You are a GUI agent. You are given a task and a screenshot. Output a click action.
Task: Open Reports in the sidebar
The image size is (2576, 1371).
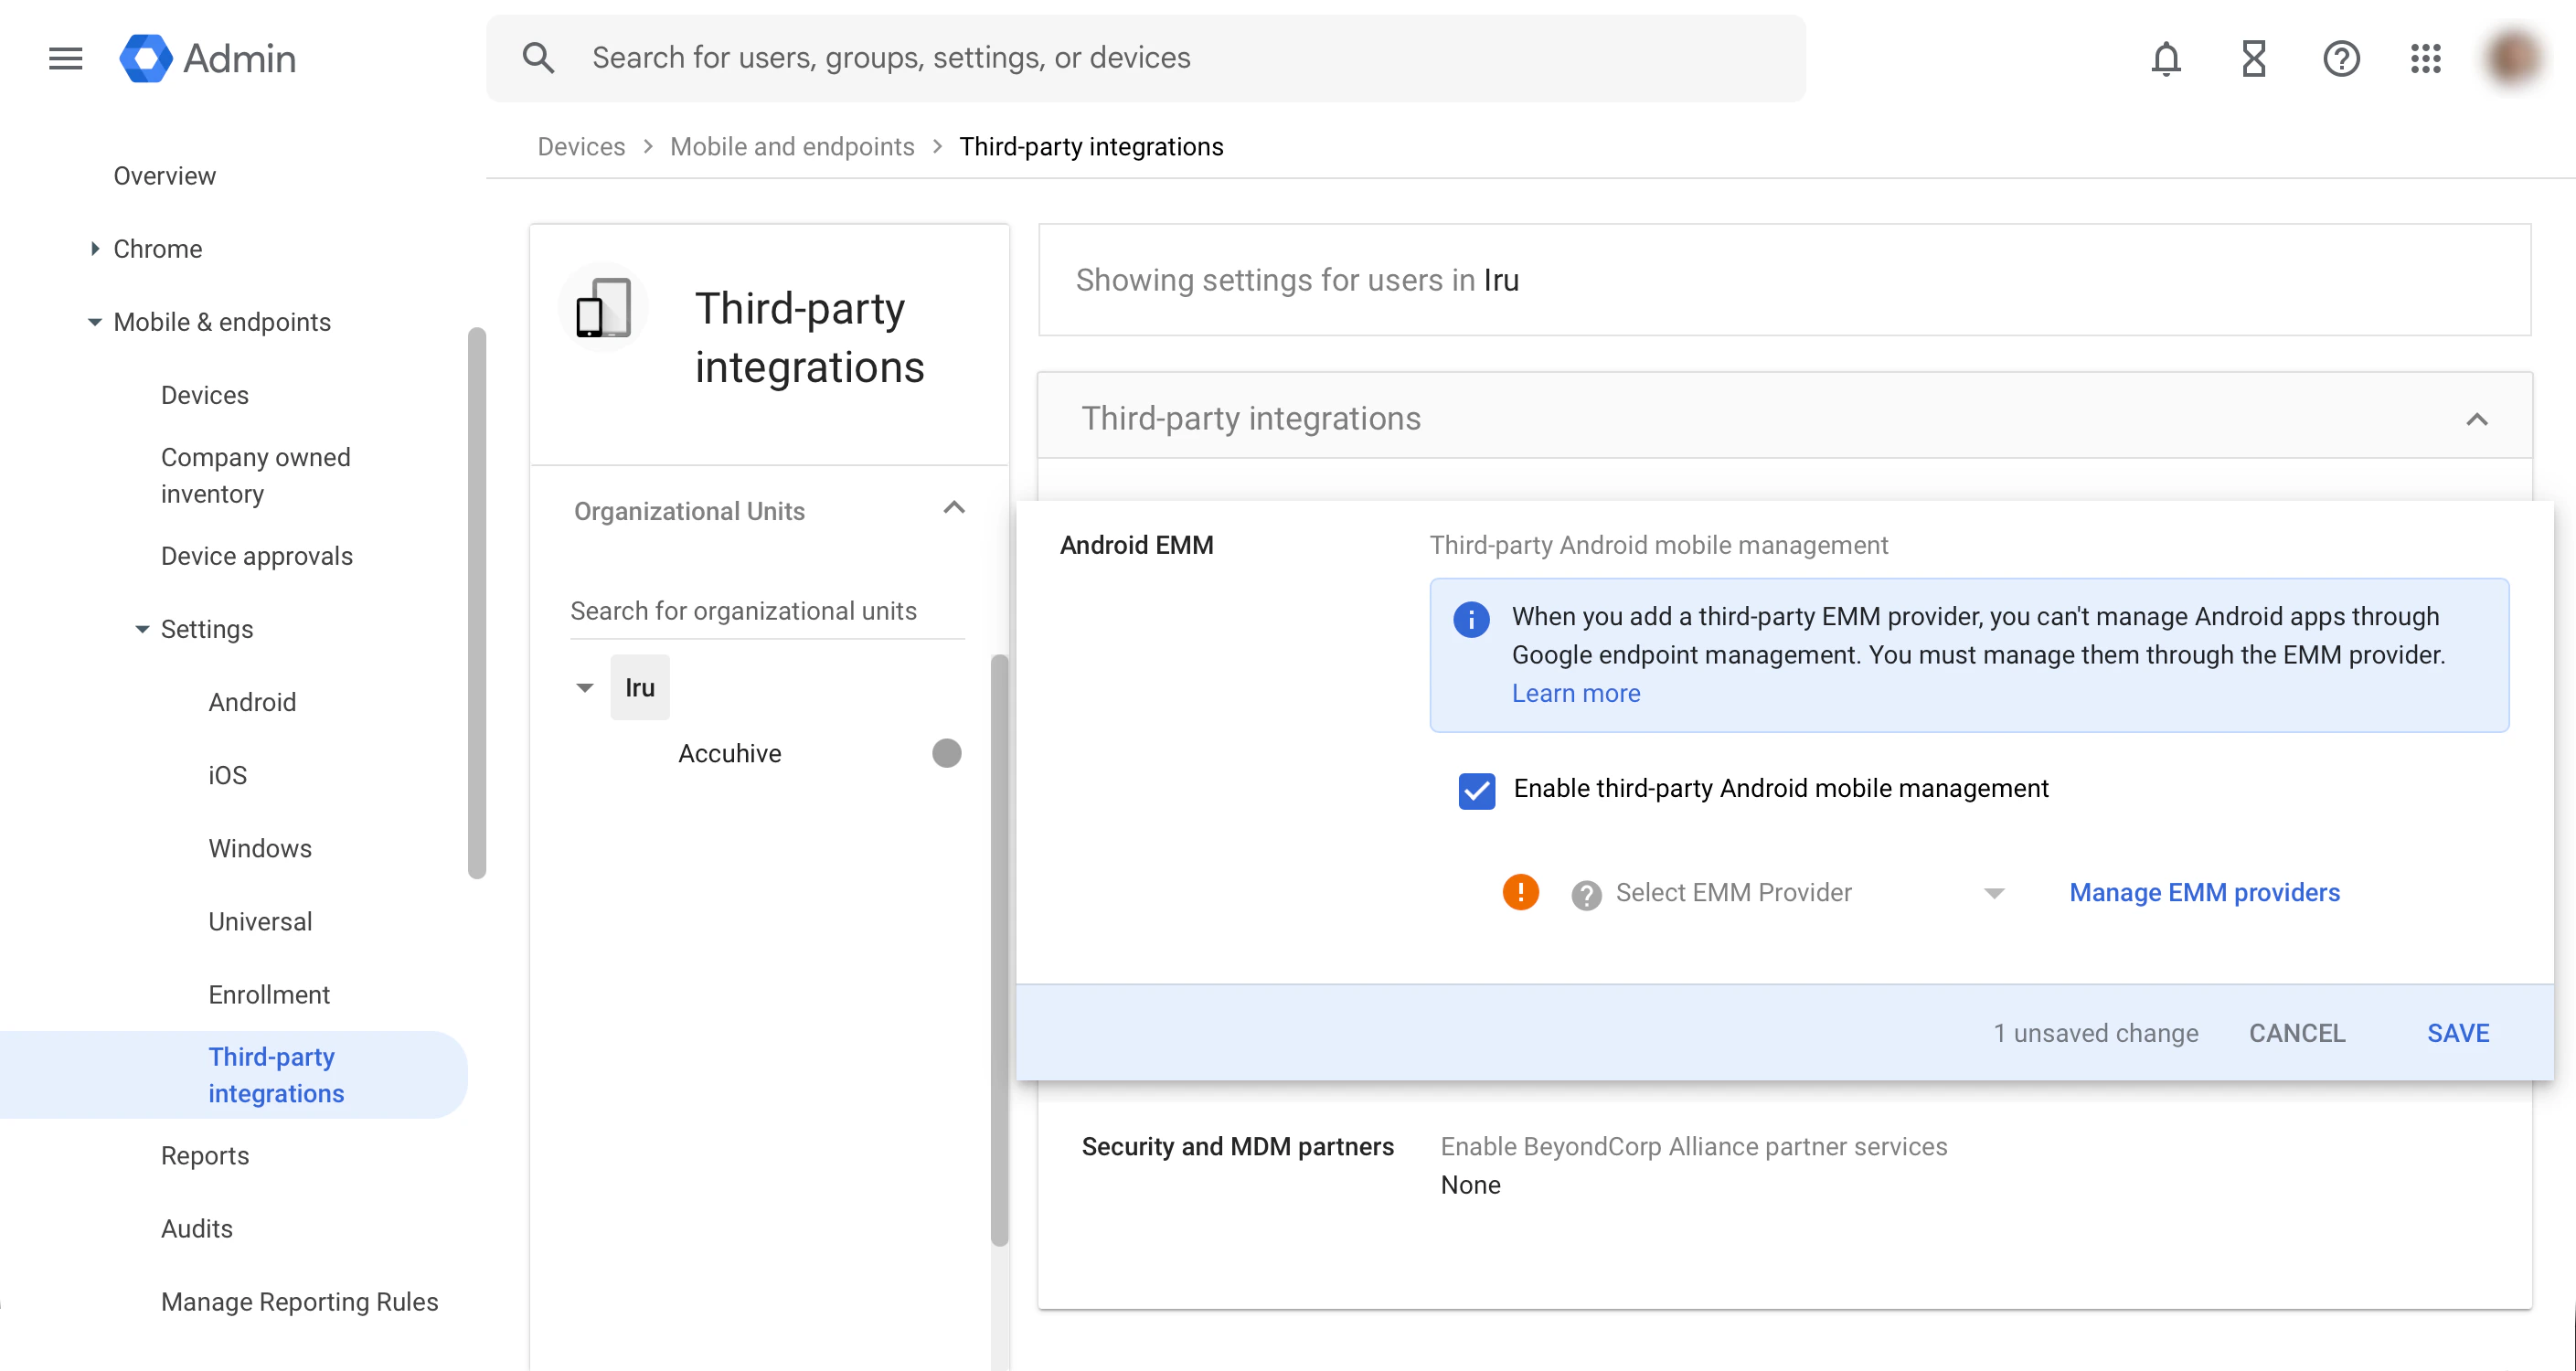[x=205, y=1155]
